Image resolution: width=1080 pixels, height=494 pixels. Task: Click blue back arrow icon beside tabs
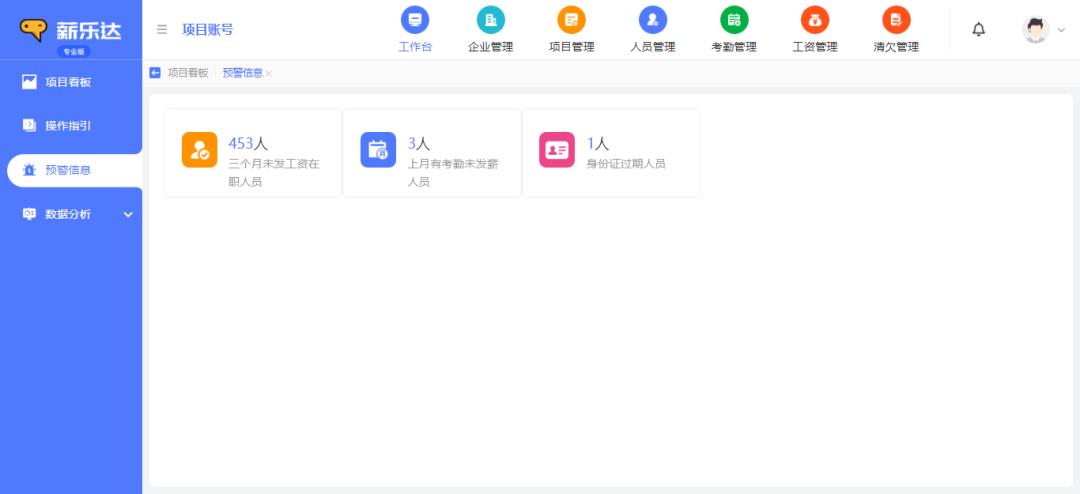[x=155, y=73]
